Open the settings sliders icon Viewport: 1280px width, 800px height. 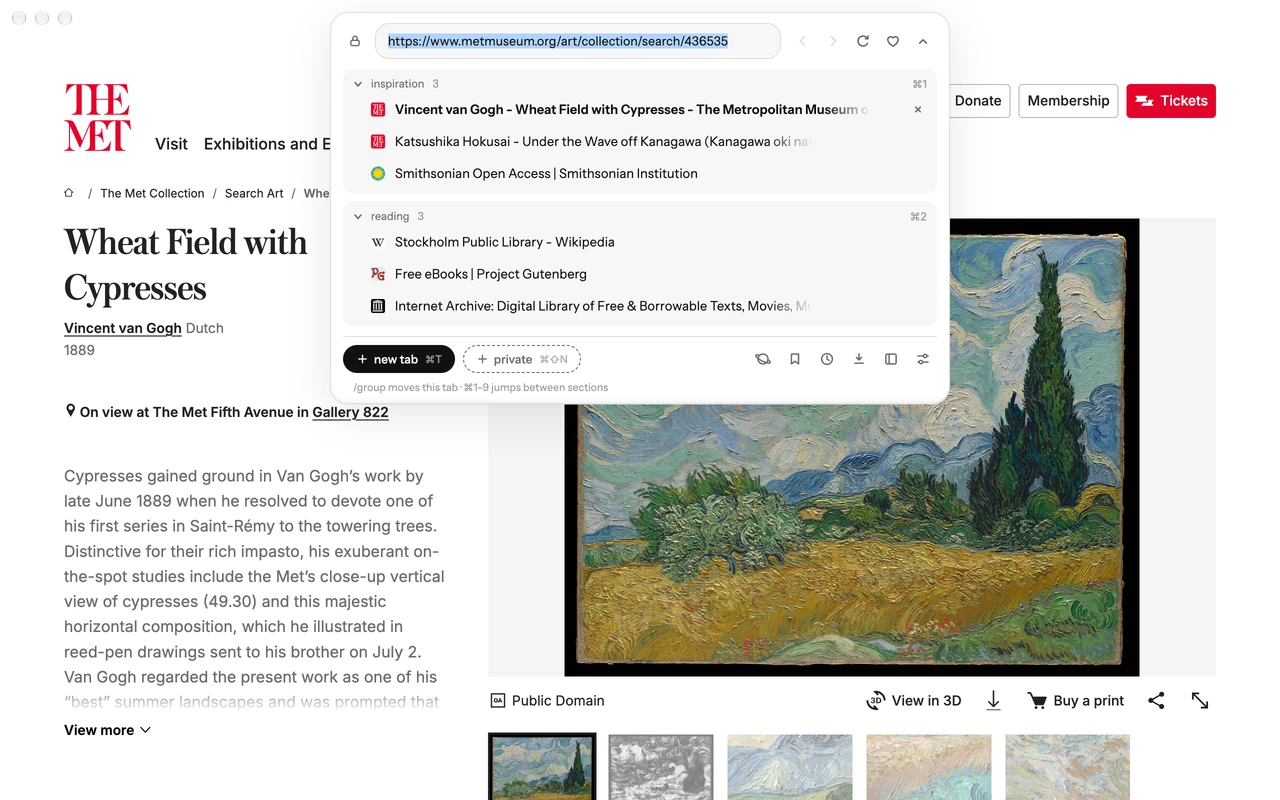923,359
